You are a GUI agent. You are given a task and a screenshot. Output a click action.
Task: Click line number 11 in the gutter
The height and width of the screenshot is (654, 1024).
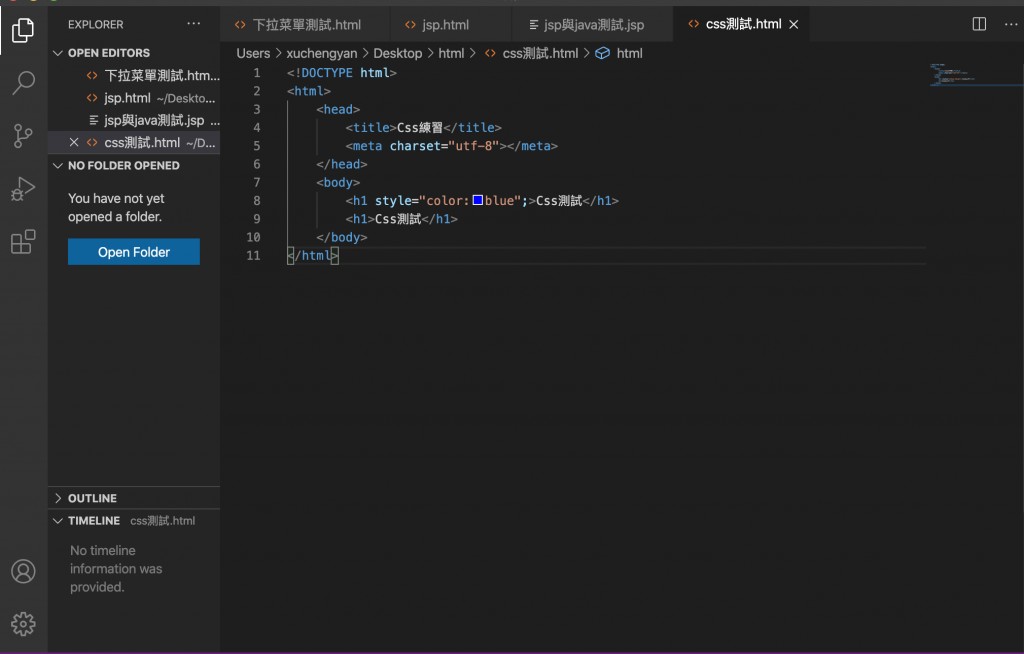pos(253,255)
